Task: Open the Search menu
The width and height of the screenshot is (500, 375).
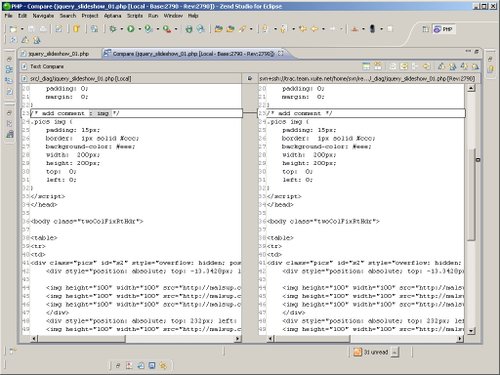Action: click(x=68, y=16)
